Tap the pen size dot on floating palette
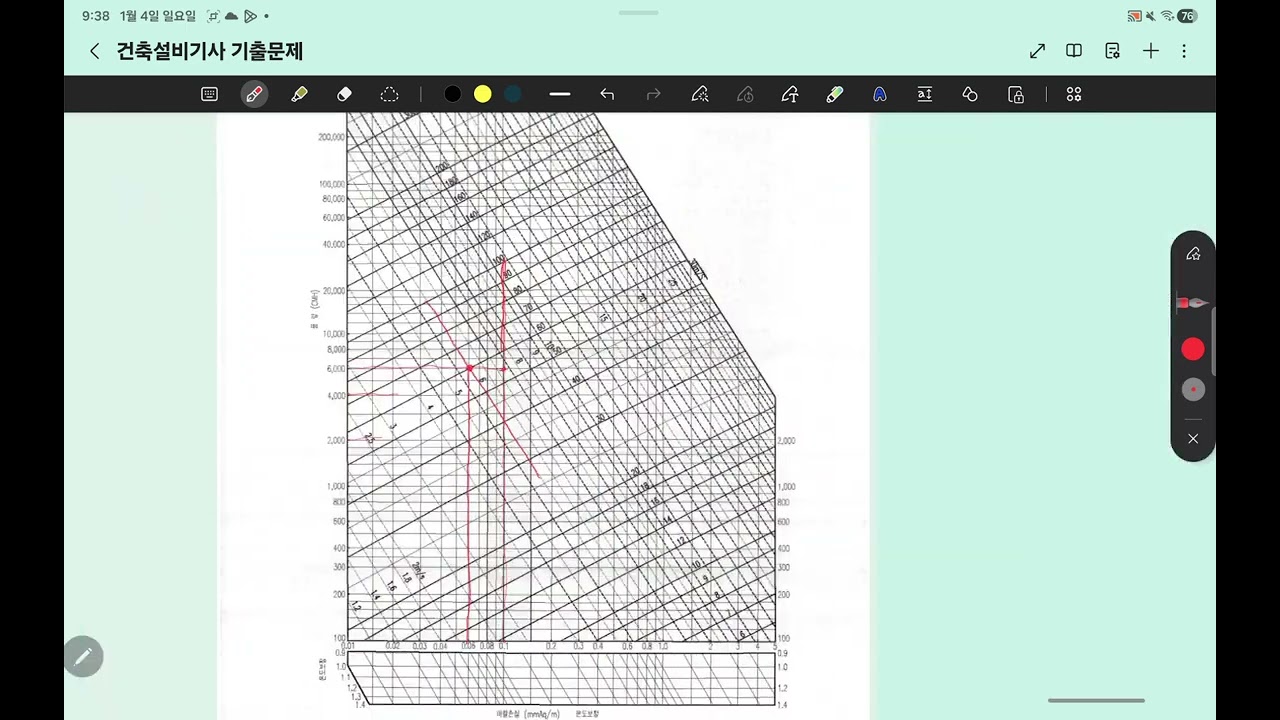Screen dimensions: 1280x720 (1193, 390)
